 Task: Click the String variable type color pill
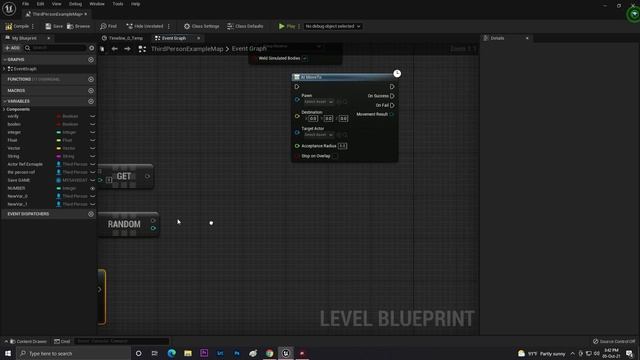tap(58, 156)
